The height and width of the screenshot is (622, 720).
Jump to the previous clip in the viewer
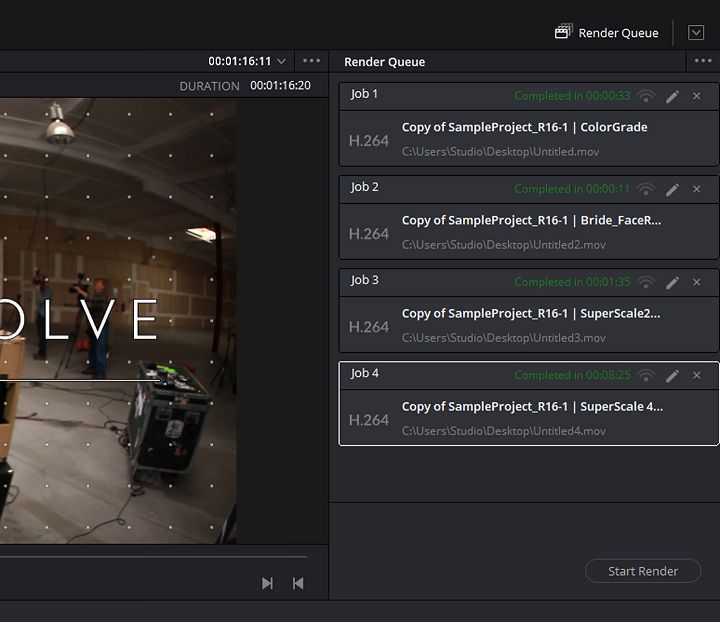tap(298, 583)
